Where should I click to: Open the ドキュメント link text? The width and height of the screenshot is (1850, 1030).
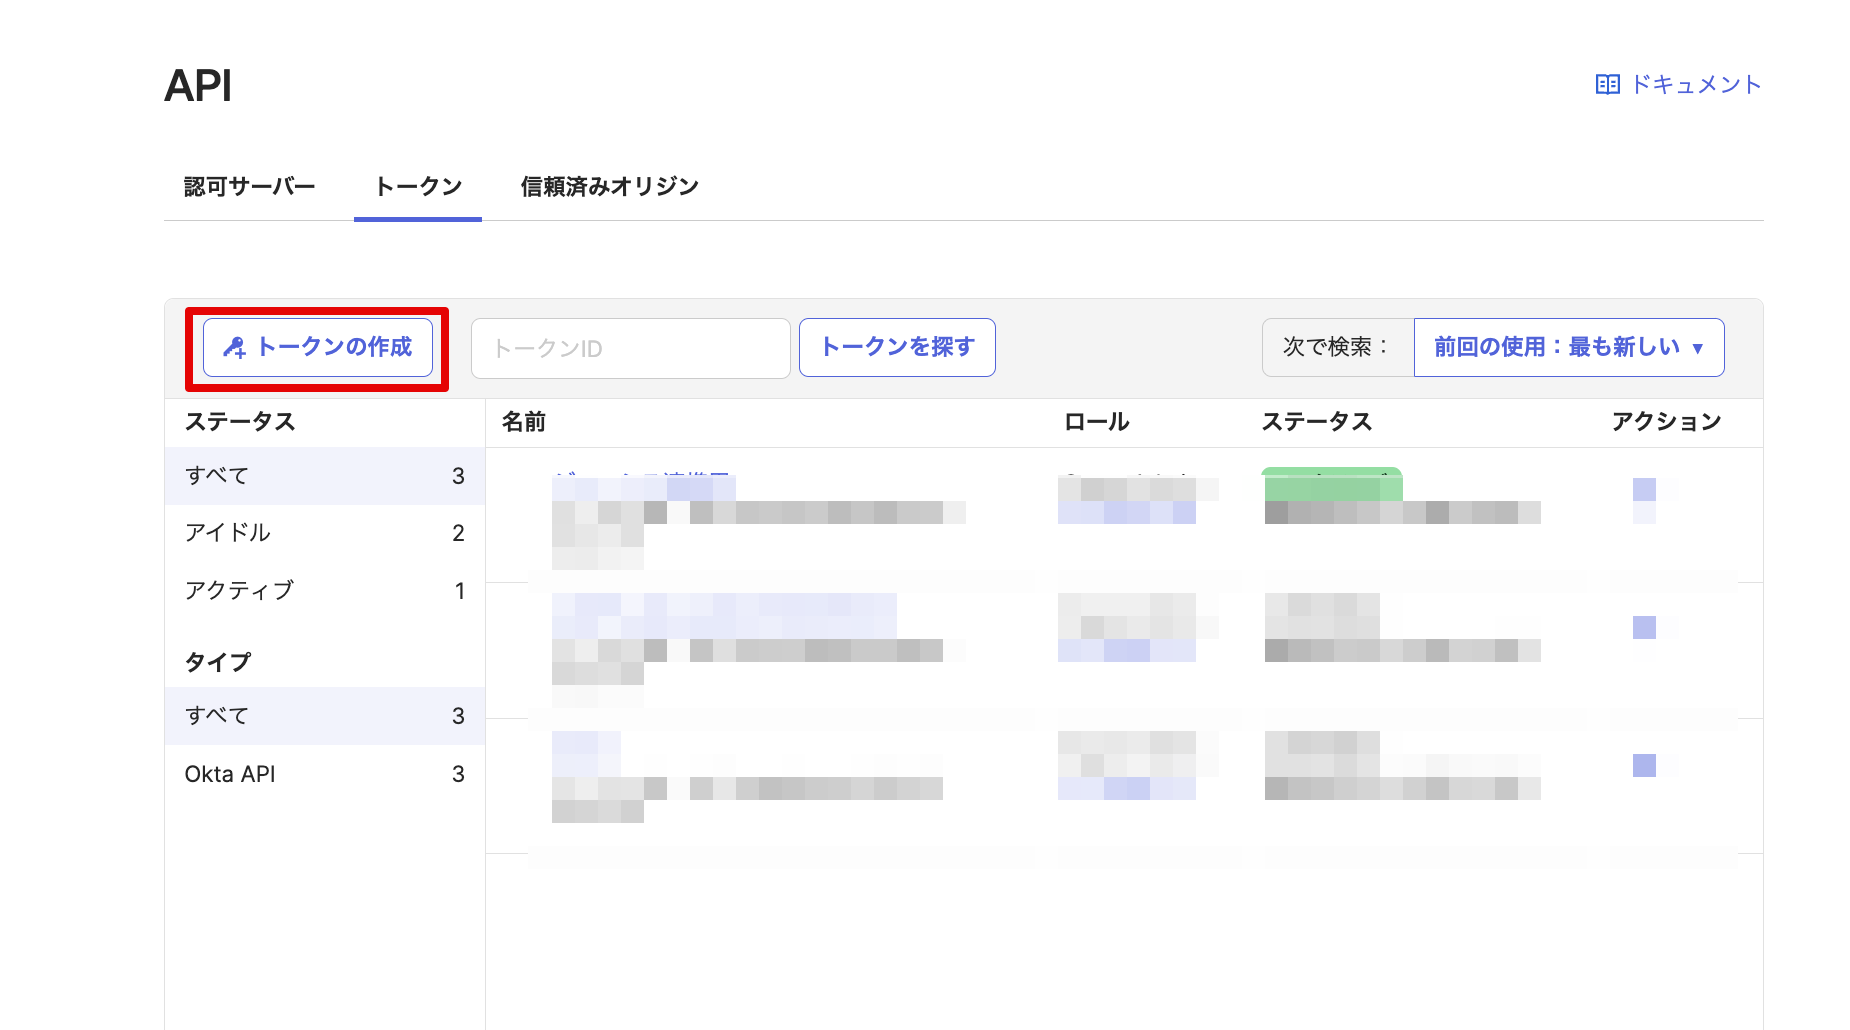click(x=1695, y=85)
